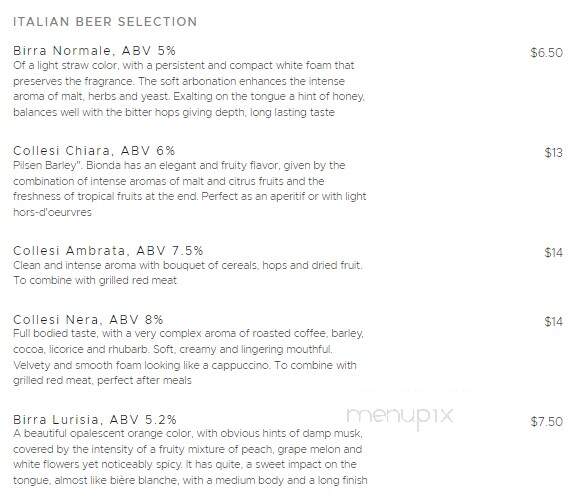Click the Birra Lurisia description paragraph
This screenshot has height=498, width=579.
190,457
